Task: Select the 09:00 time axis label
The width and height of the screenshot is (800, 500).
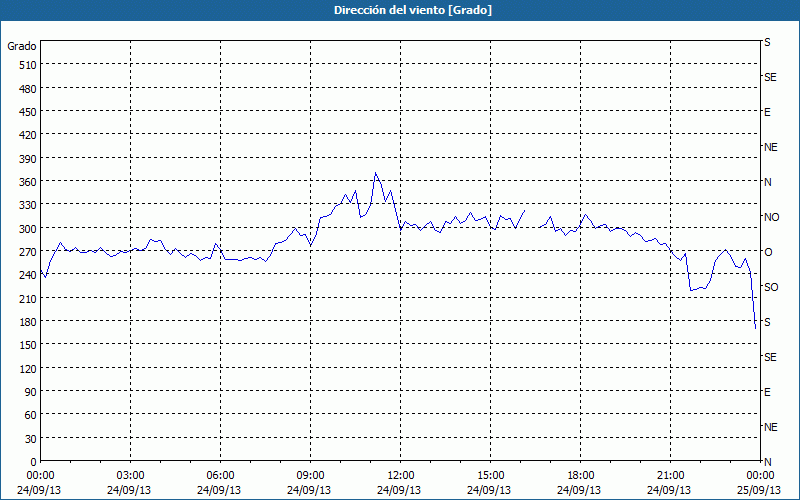Action: 310,476
